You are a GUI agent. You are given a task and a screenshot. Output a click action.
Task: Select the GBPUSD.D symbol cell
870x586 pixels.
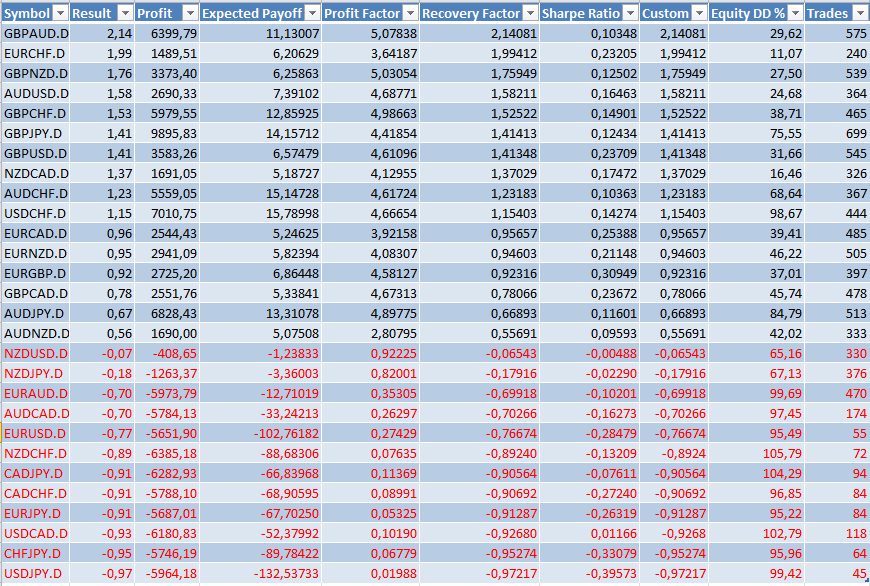pos(35,153)
